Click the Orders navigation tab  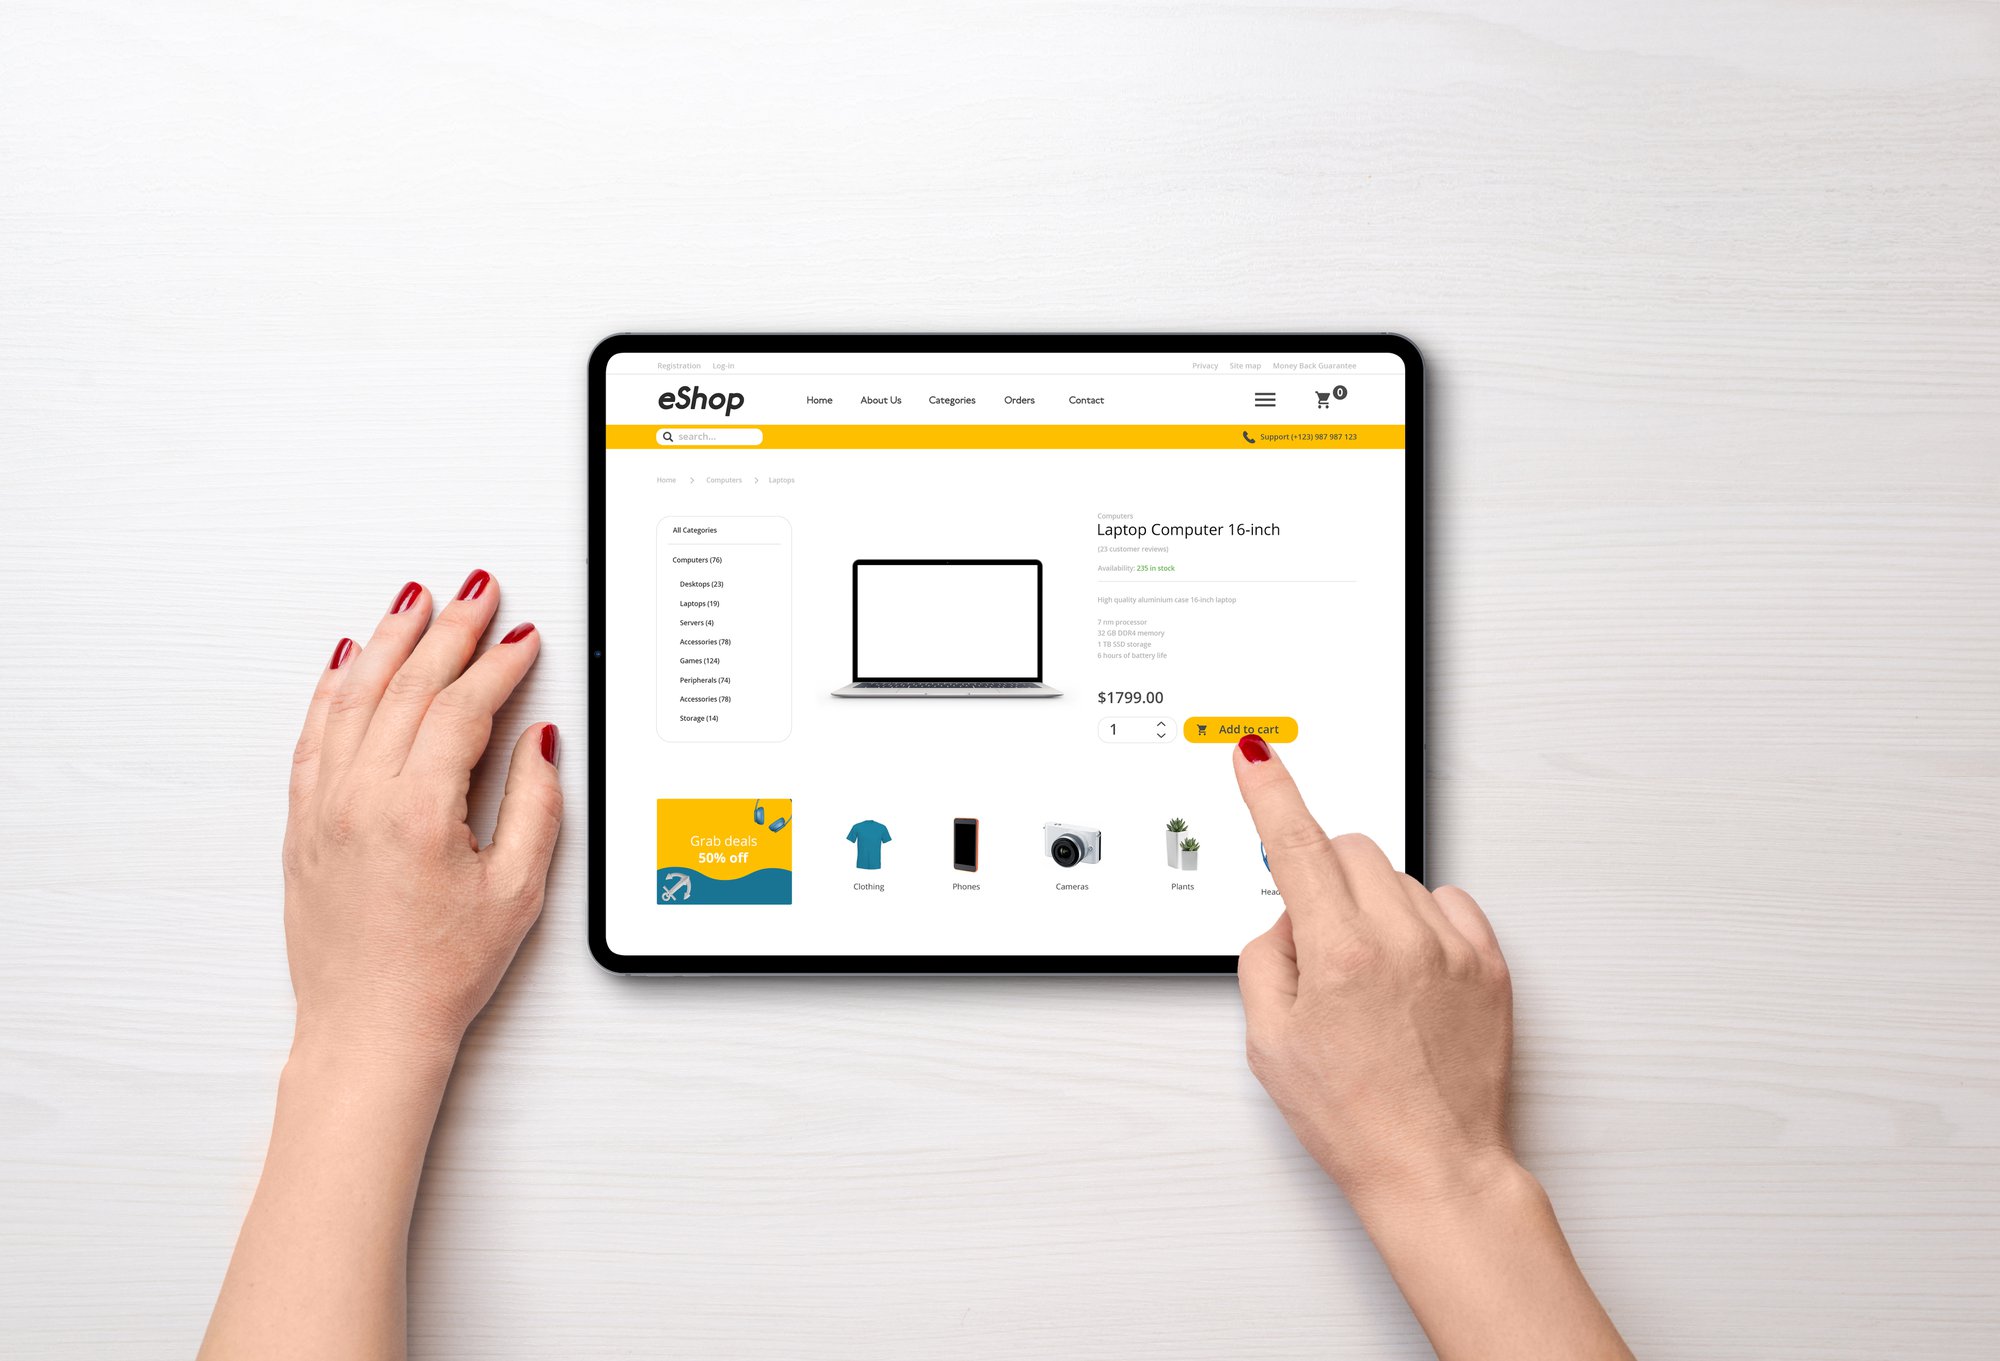click(x=1017, y=399)
